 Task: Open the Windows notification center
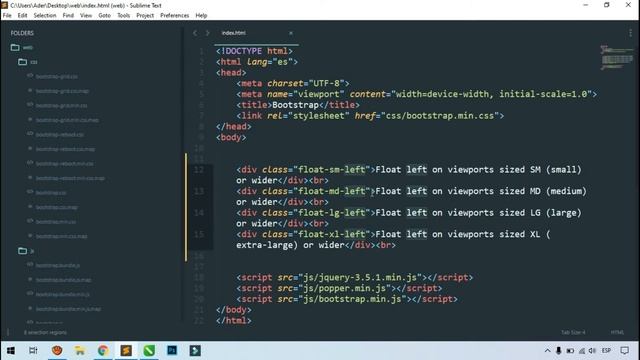tap(624, 351)
